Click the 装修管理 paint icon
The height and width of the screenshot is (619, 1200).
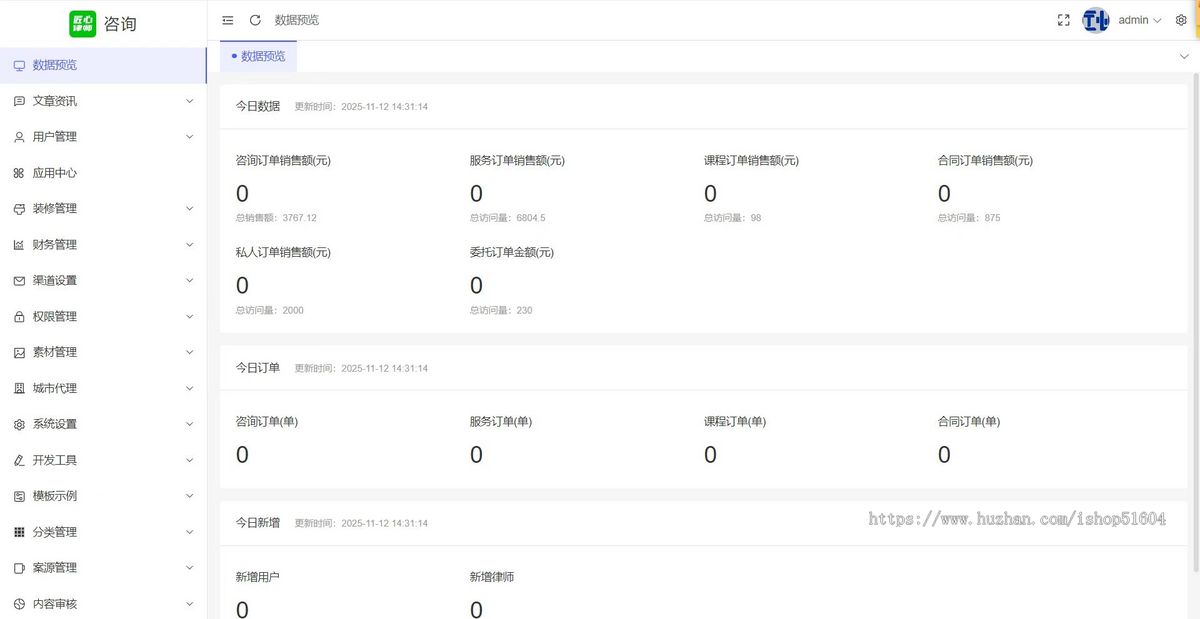pos(18,208)
